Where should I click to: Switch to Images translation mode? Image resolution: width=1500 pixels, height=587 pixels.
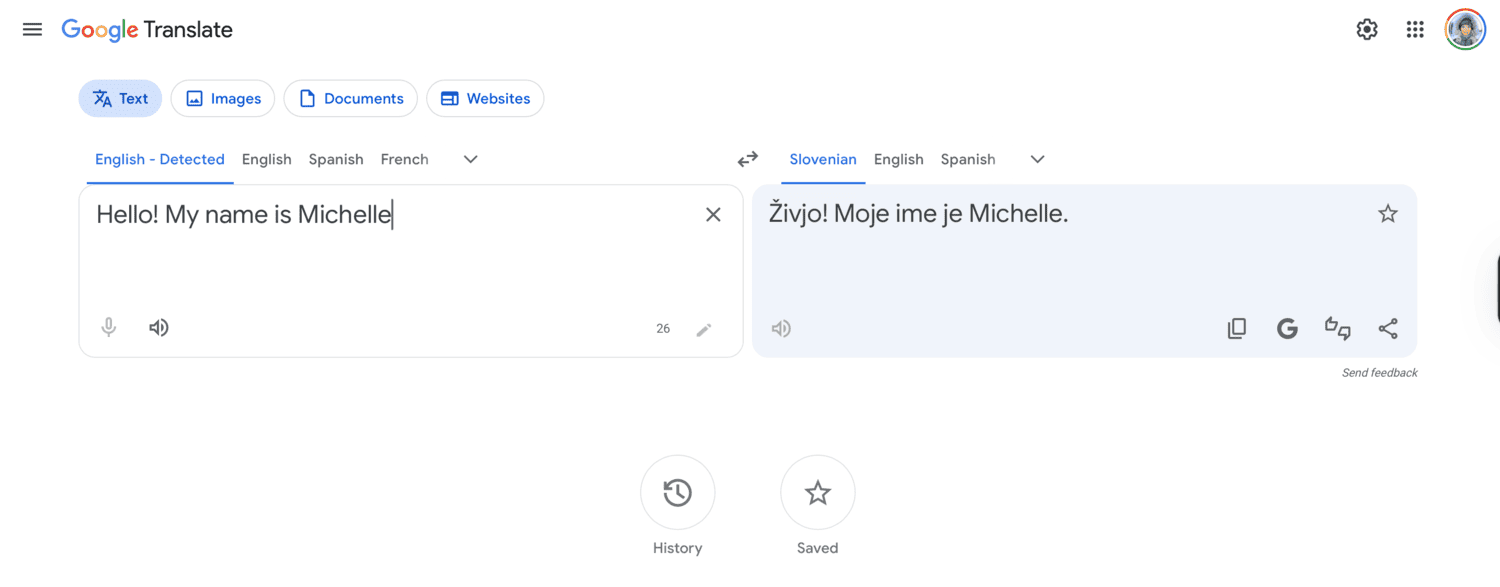tap(223, 98)
